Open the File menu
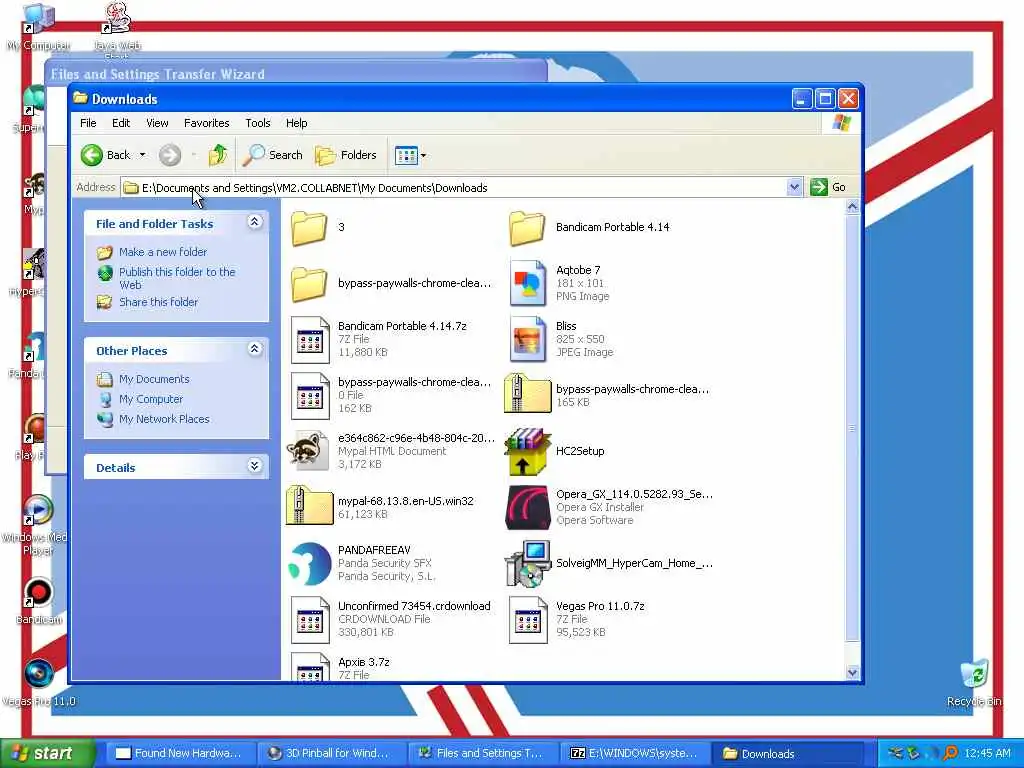The image size is (1024, 768). (x=88, y=123)
